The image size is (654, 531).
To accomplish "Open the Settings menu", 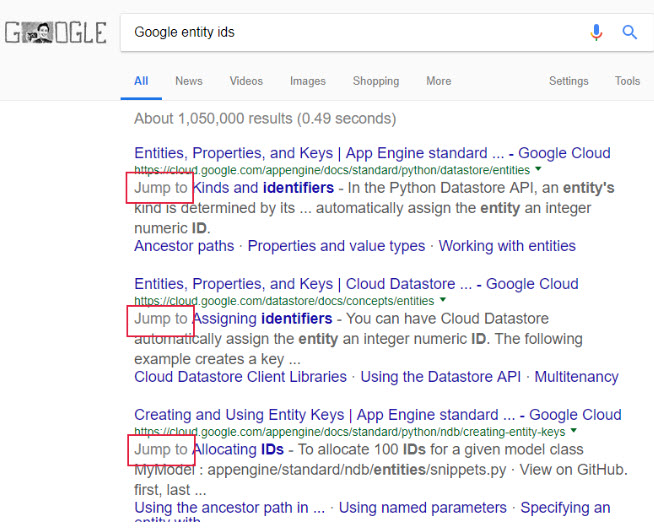I will click(568, 81).
